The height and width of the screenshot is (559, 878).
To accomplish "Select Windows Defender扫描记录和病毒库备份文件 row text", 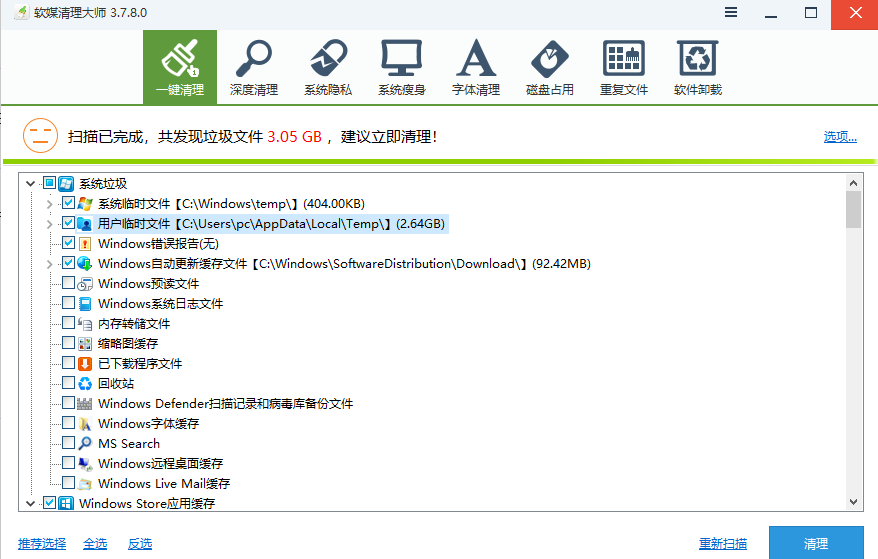I will [x=225, y=403].
